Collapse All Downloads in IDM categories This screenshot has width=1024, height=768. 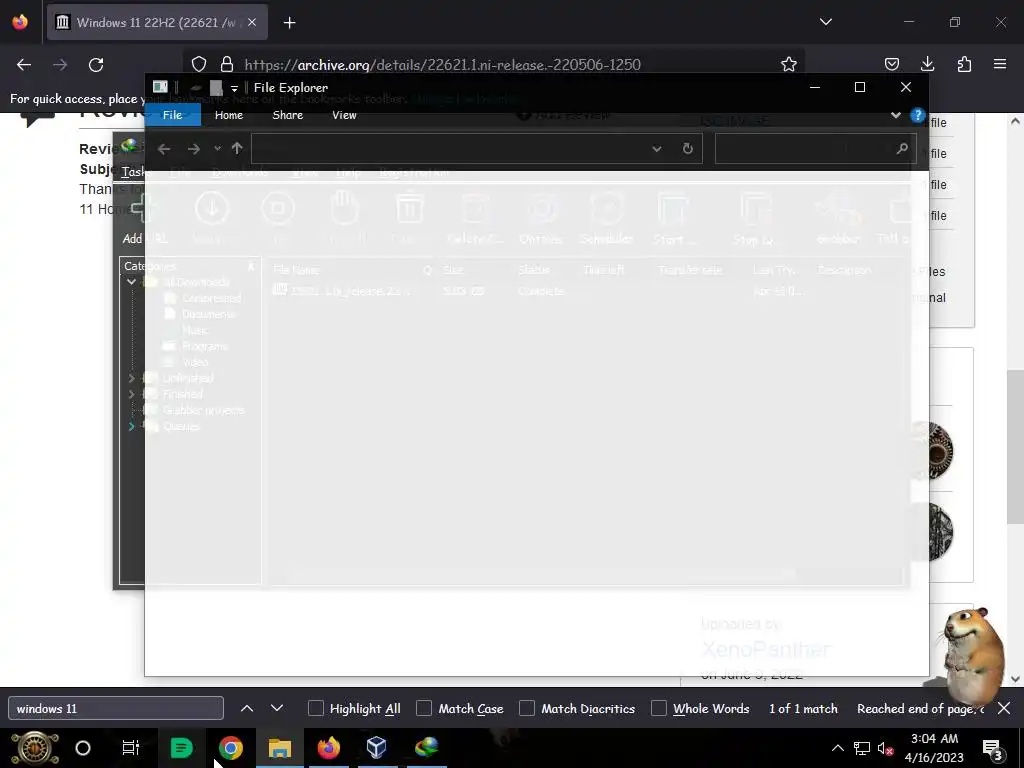pos(131,282)
